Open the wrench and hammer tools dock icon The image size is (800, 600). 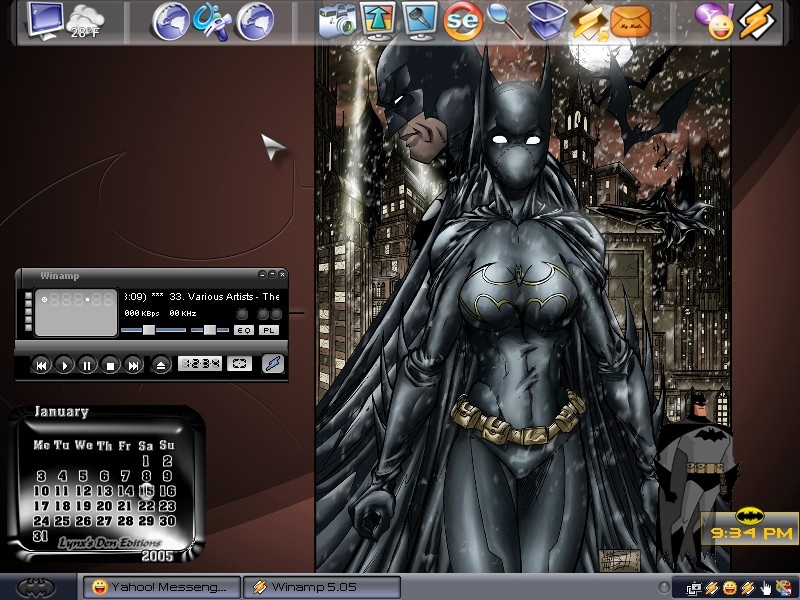(212, 21)
